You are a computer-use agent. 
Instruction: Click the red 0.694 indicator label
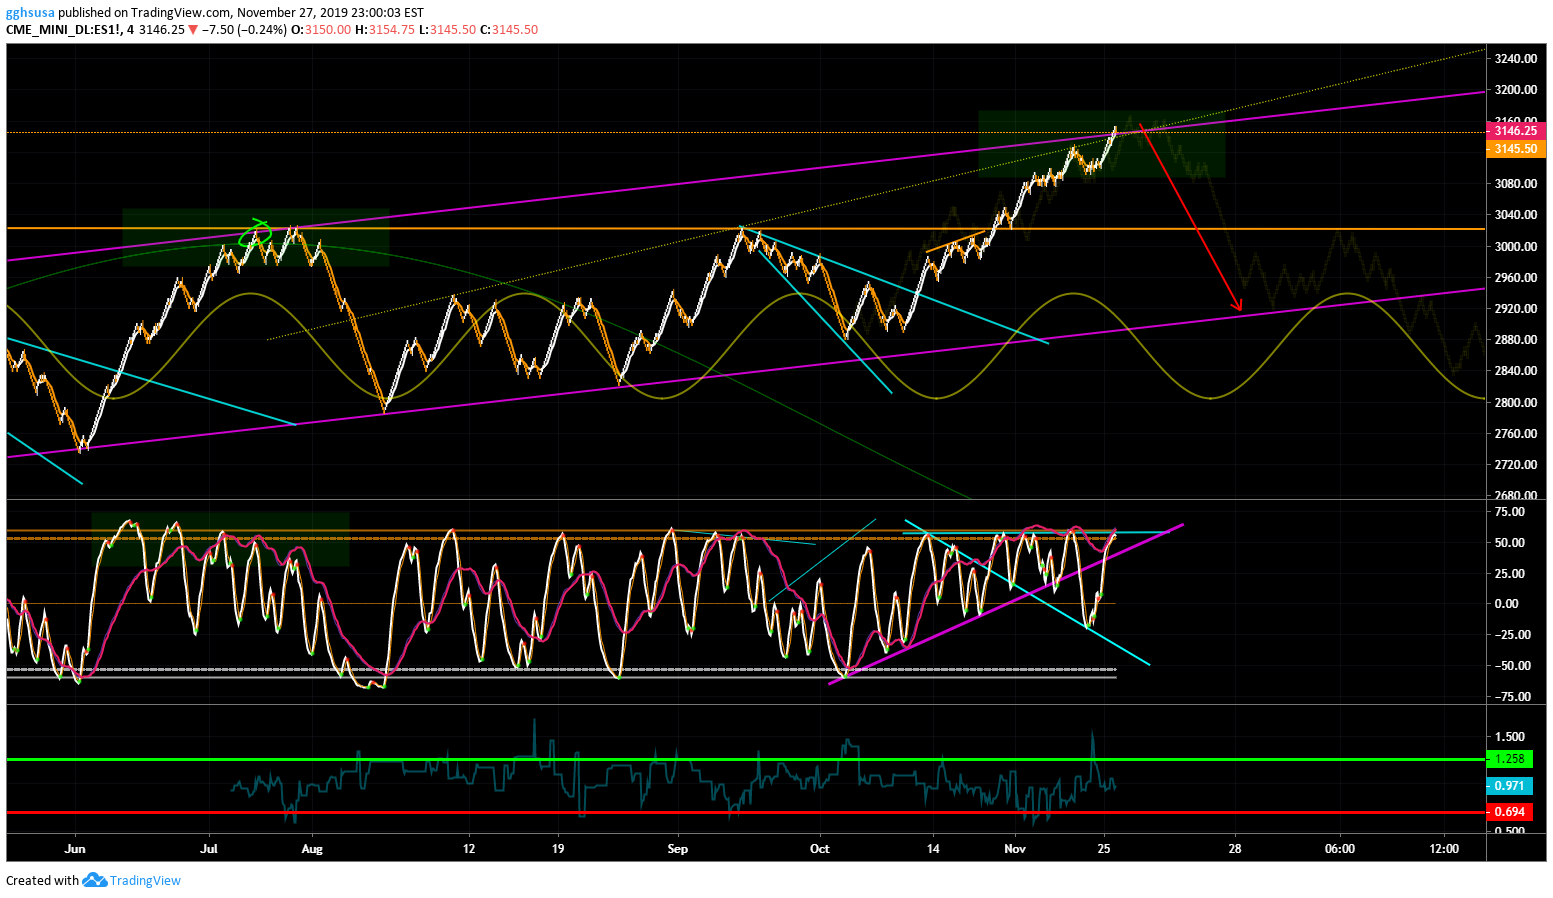pos(1509,812)
